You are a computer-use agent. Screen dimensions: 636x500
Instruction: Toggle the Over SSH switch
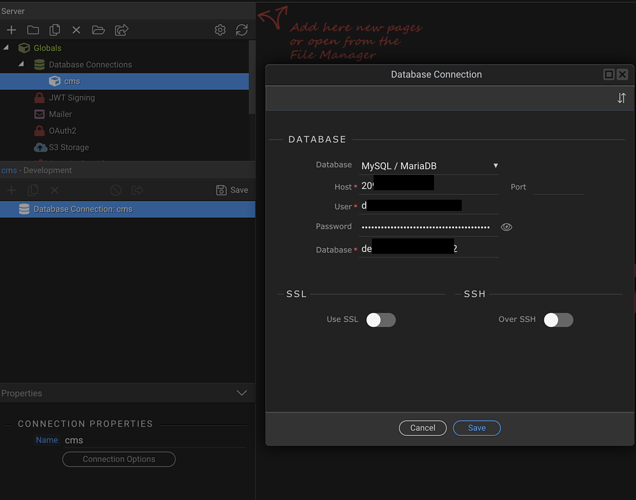tap(559, 320)
